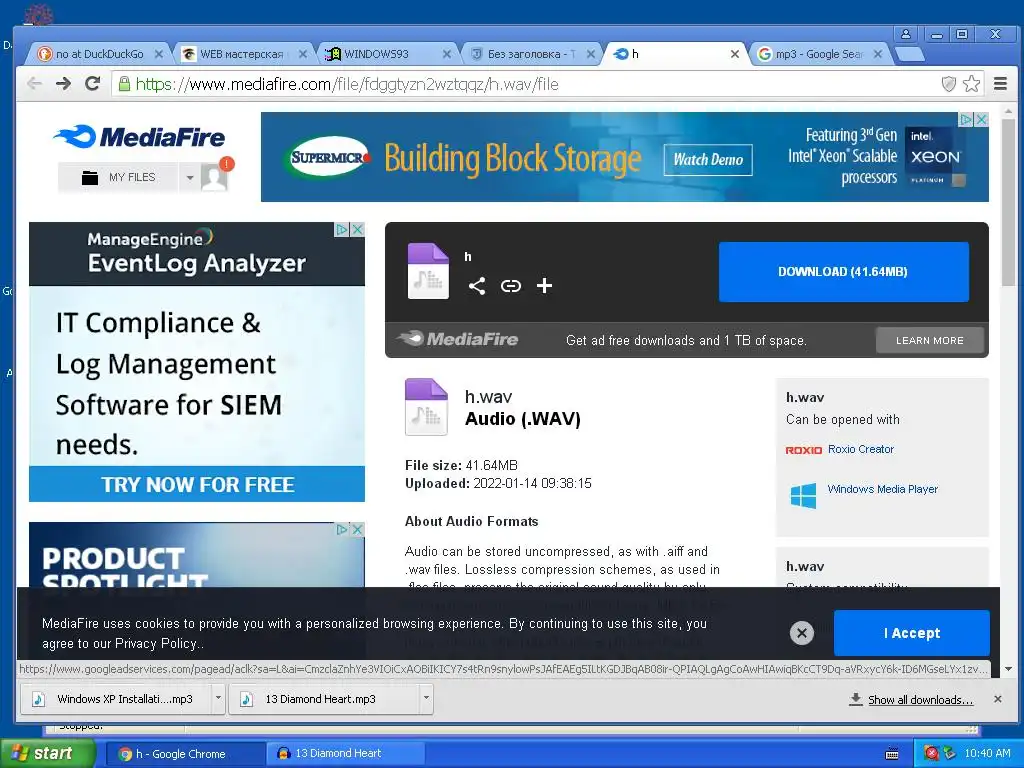Click the red shield tray icon
Image resolution: width=1024 pixels, height=768 pixels.
pos(931,753)
